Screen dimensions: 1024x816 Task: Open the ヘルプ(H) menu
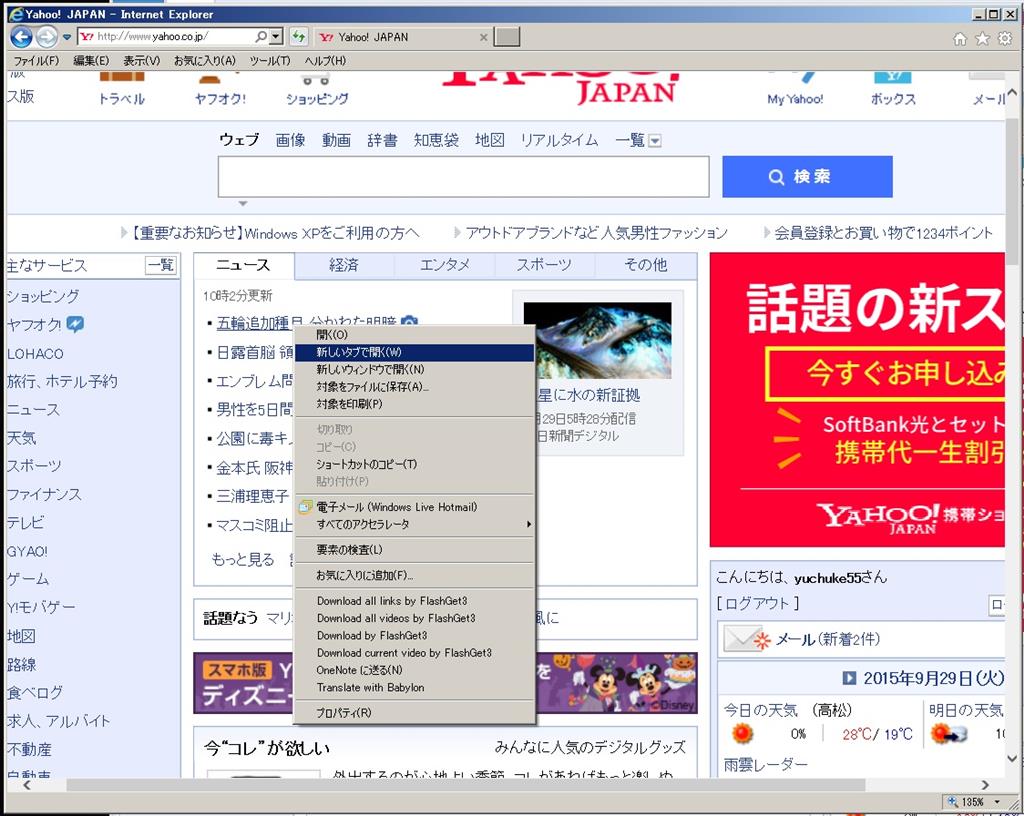coord(325,61)
